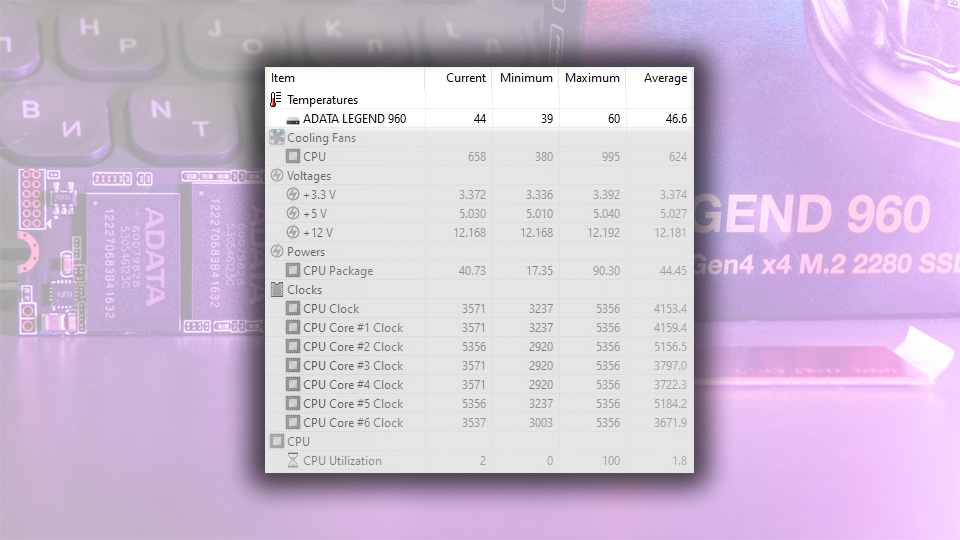Click the +3.3 V lightning icon
Image resolution: width=960 pixels, height=540 pixels.
(x=293, y=194)
